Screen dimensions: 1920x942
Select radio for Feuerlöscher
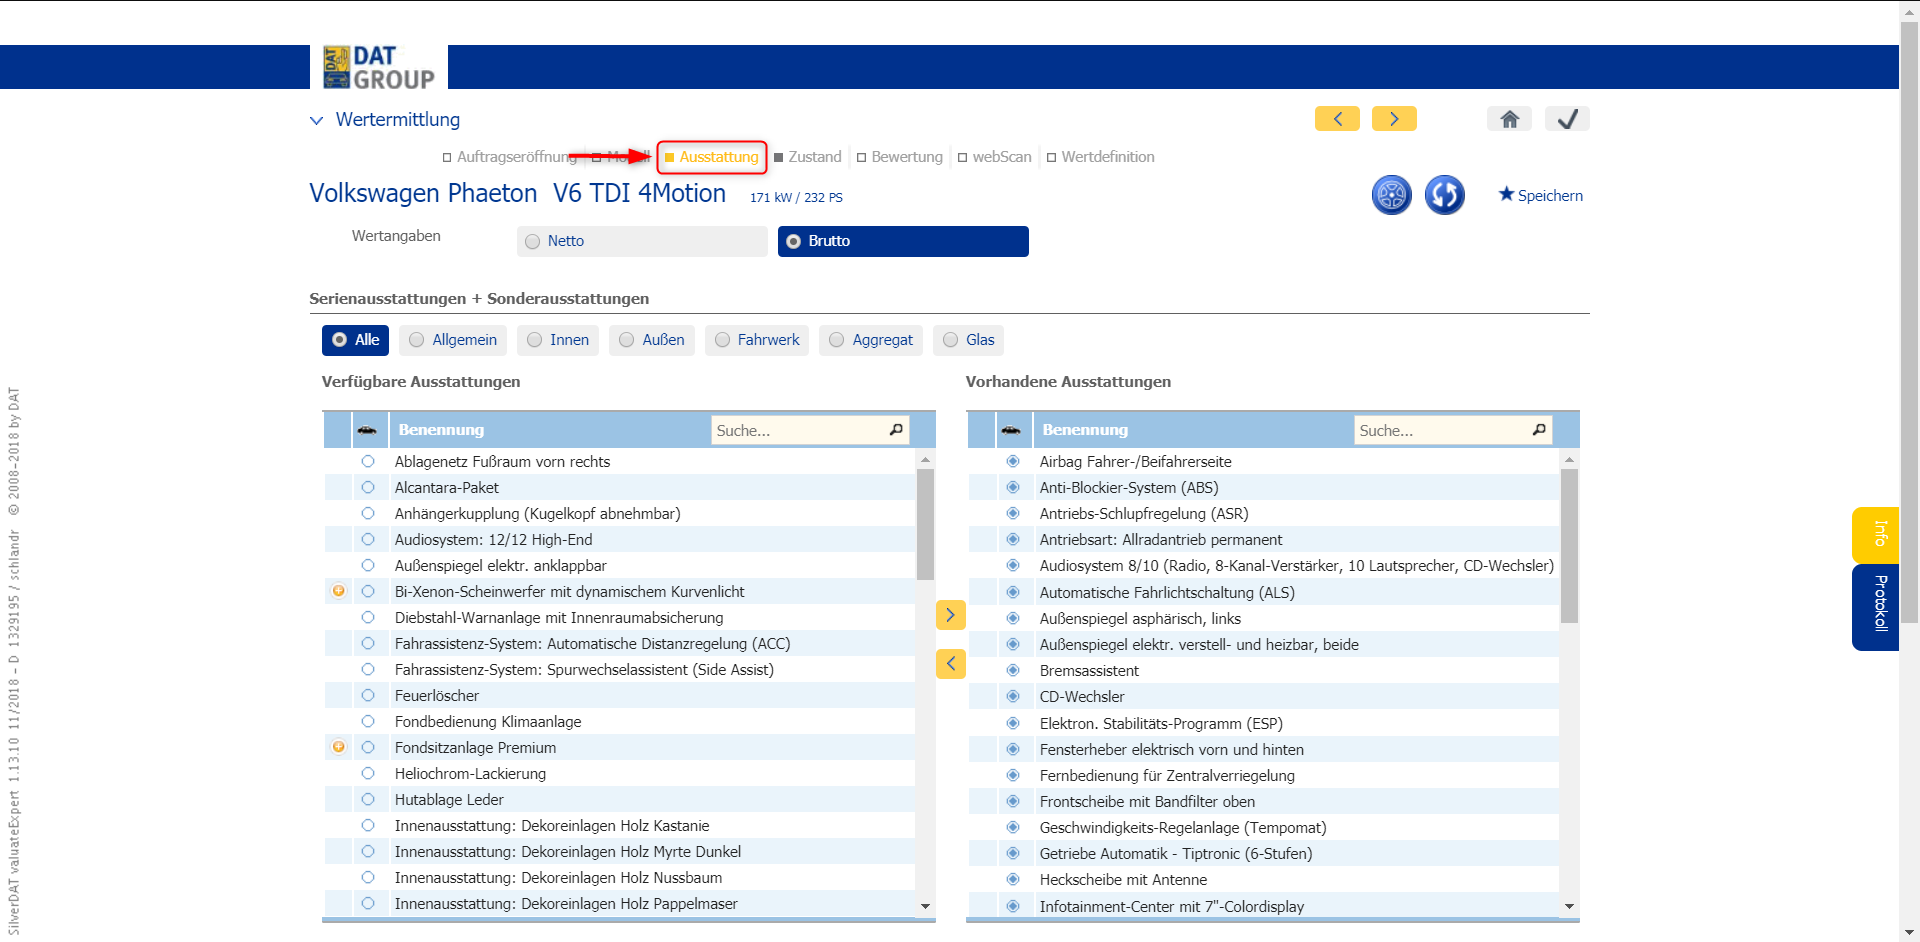pos(368,695)
